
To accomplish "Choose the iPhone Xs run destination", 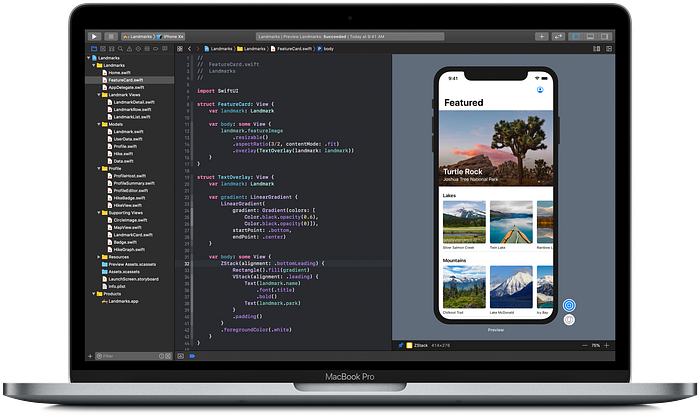I will point(171,37).
